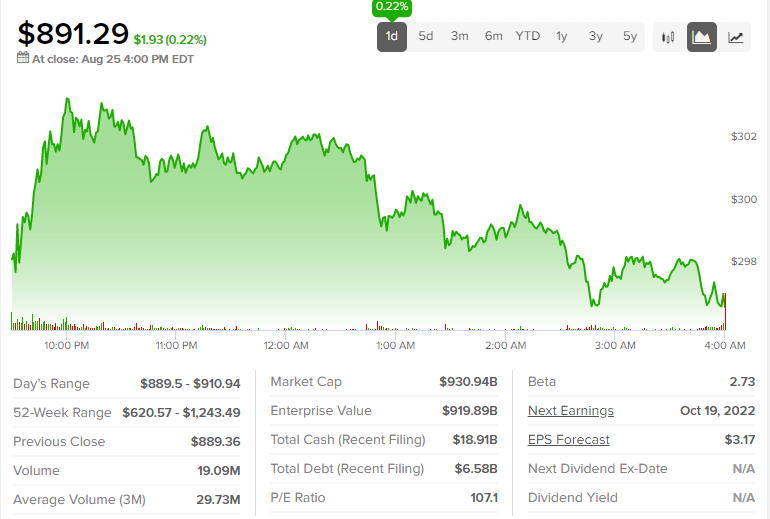The height and width of the screenshot is (519, 770).
Task: Click the N/A Next Dividend Ex-Date value
Action: (744, 468)
